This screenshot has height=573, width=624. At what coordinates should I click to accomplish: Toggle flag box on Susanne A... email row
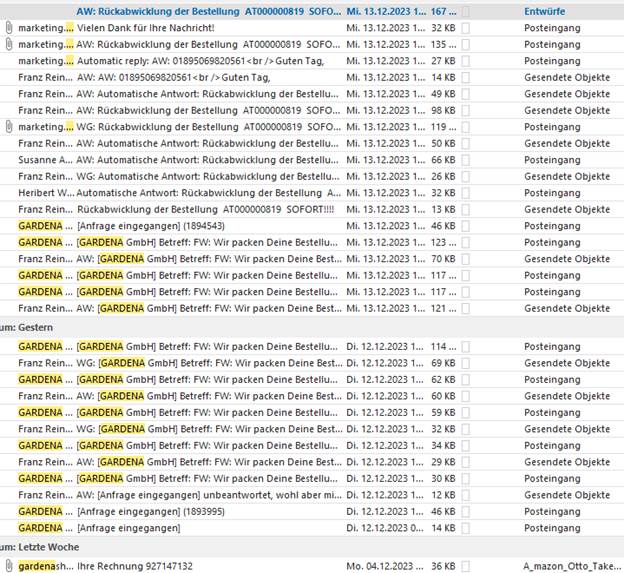click(x=466, y=160)
